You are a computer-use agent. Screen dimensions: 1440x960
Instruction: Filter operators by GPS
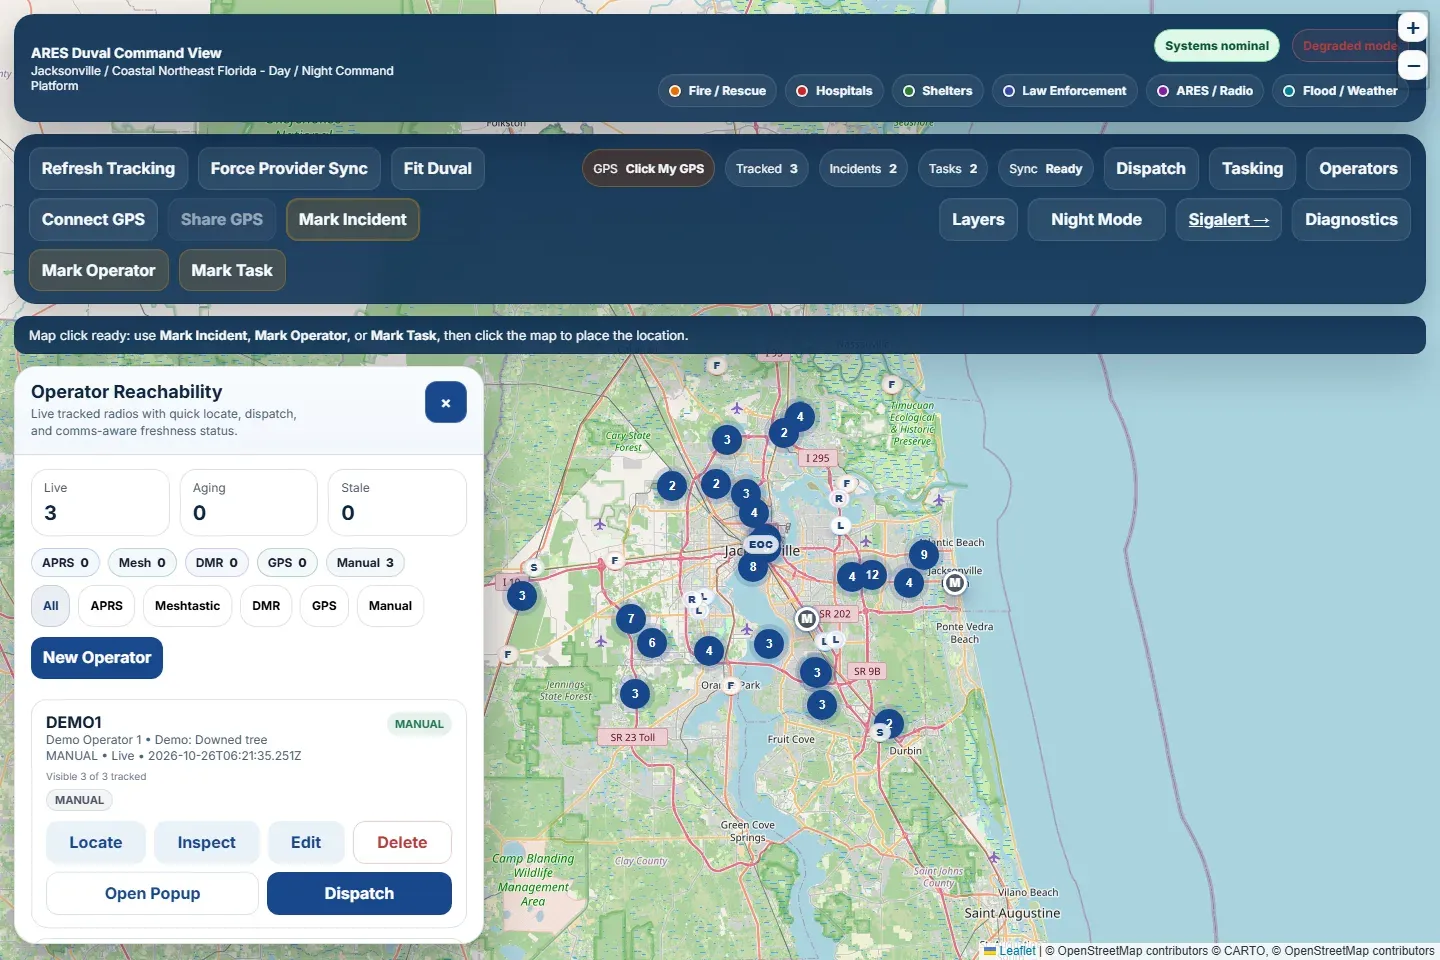point(324,606)
